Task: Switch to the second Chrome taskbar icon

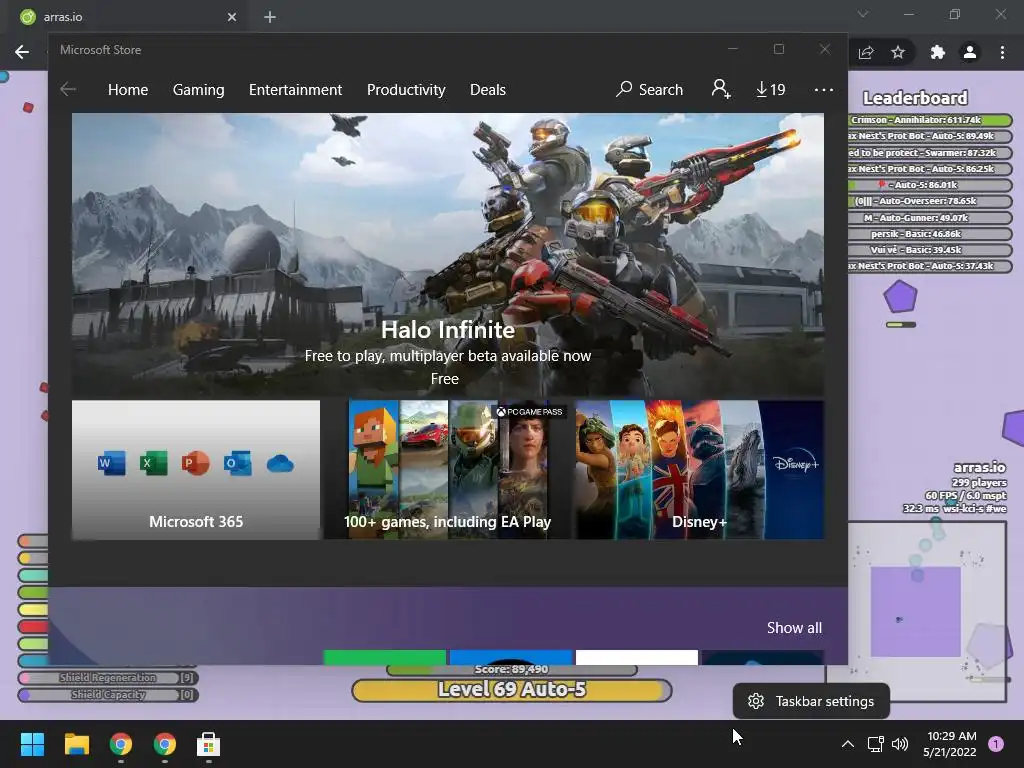Action: pos(165,744)
